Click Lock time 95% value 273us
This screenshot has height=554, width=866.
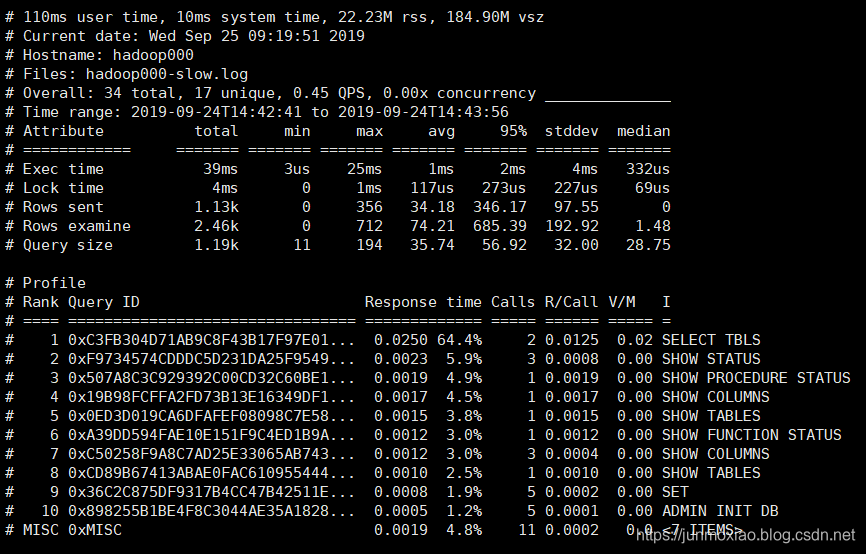tap(504, 188)
